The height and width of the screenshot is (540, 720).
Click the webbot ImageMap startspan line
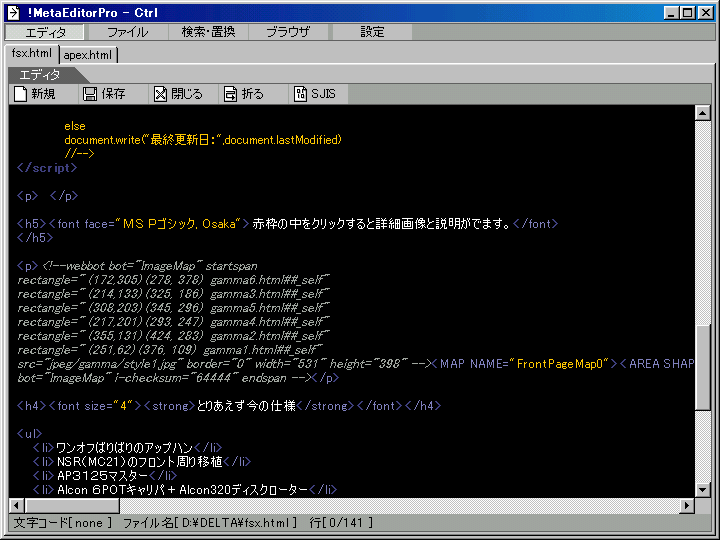(137, 266)
